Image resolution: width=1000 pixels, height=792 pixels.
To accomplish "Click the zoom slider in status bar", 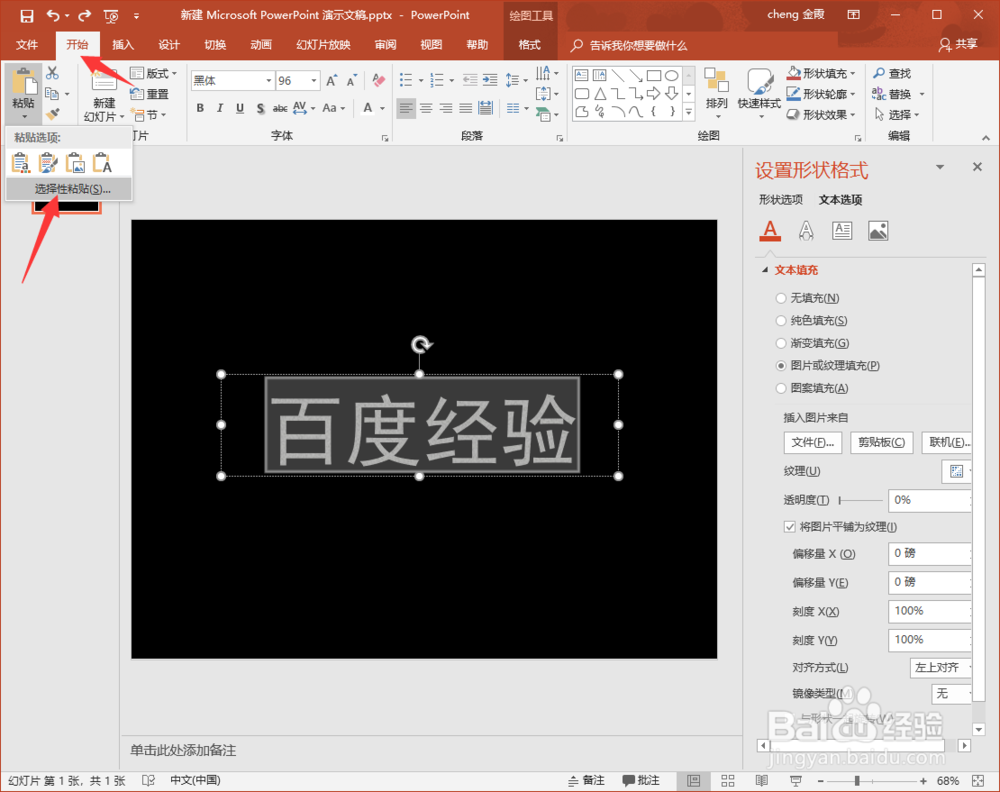I will (871, 781).
